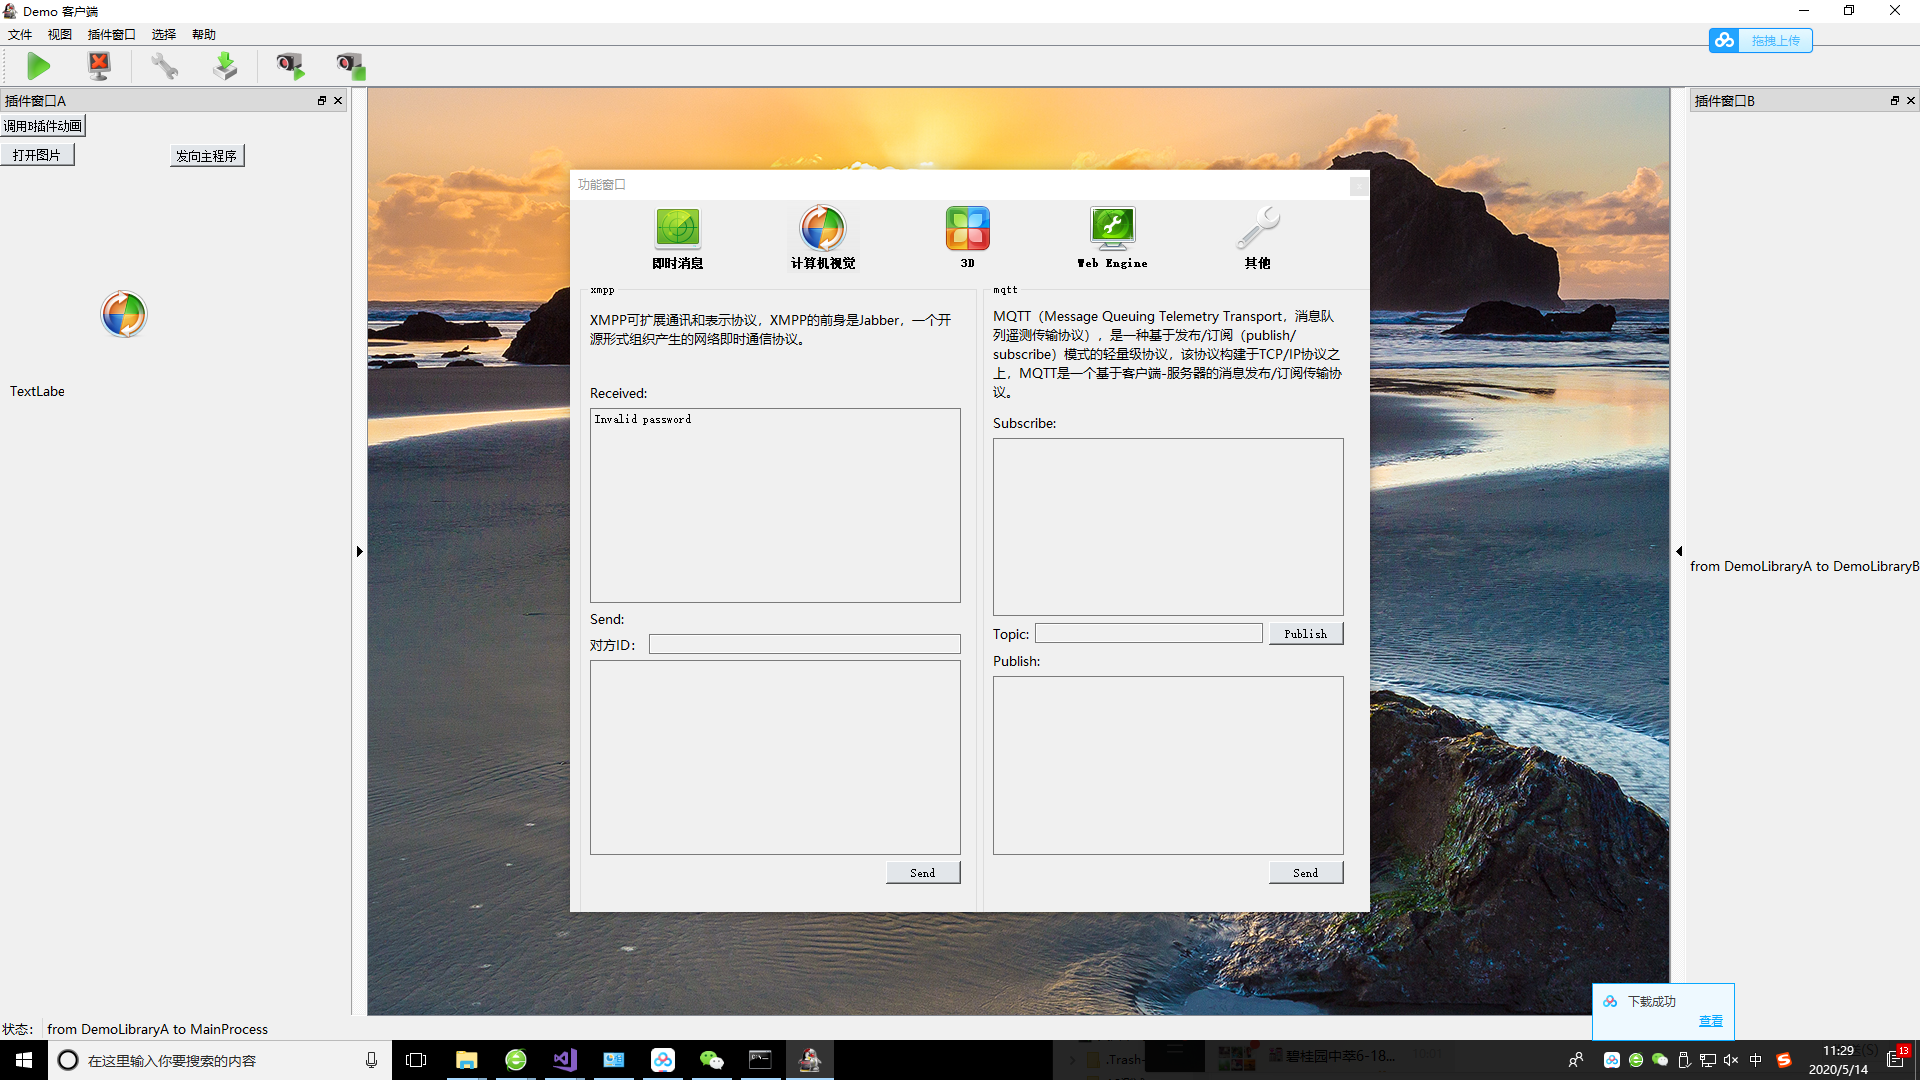
Task: Open settings via the wrench toolbar icon
Action: point(164,66)
